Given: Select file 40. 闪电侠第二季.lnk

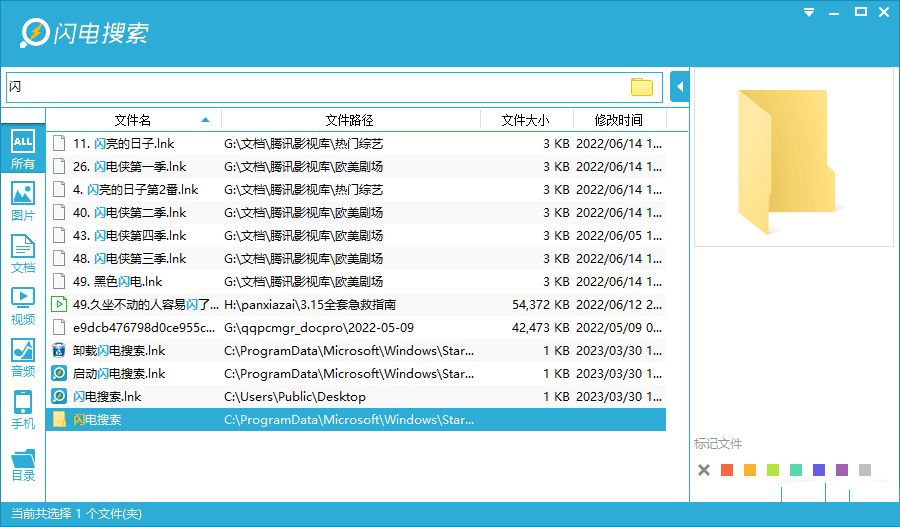Looking at the screenshot, I should pos(356,212).
